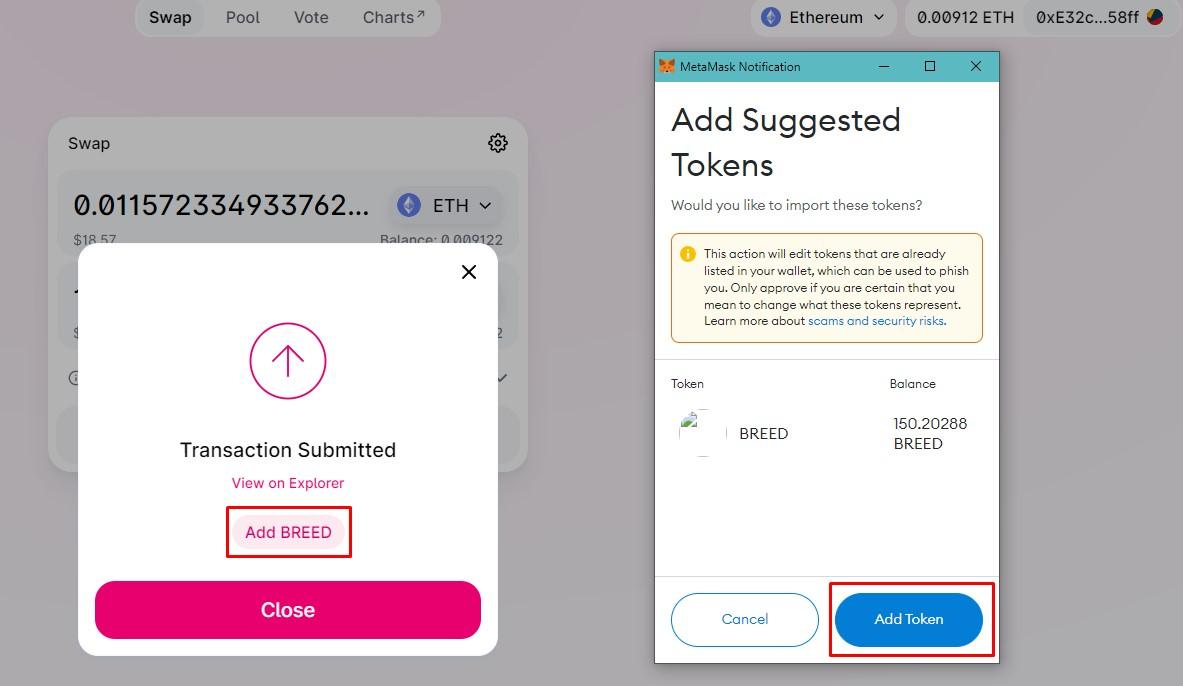Close the Transaction Submitted dialog with X

(469, 272)
